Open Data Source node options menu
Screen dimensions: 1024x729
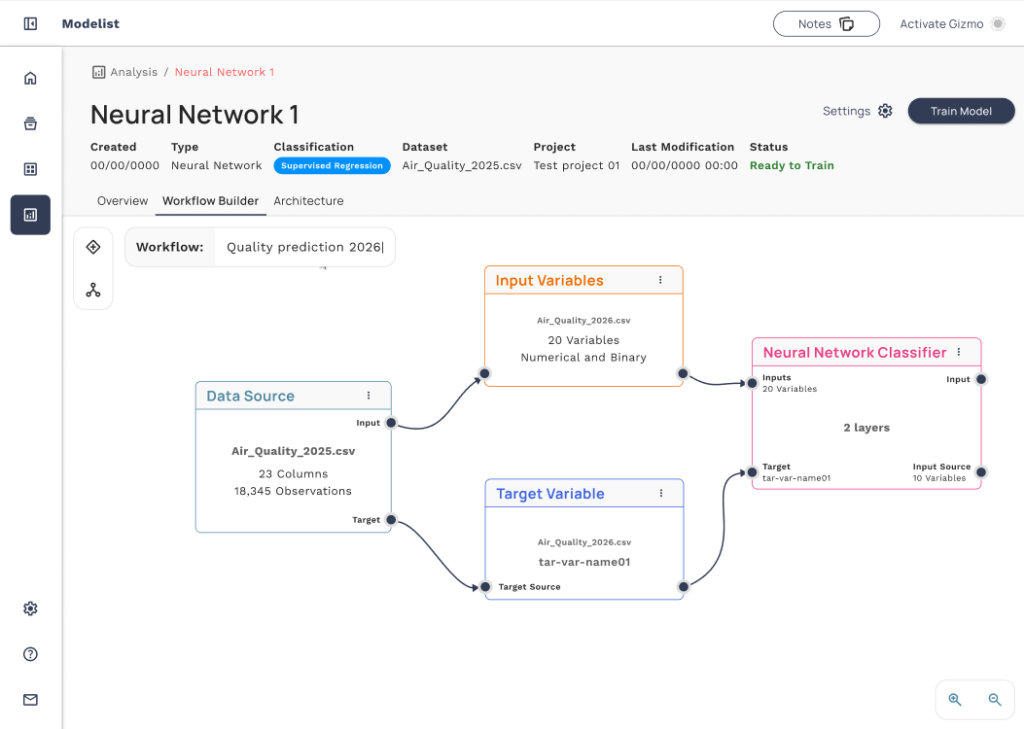tap(368, 396)
